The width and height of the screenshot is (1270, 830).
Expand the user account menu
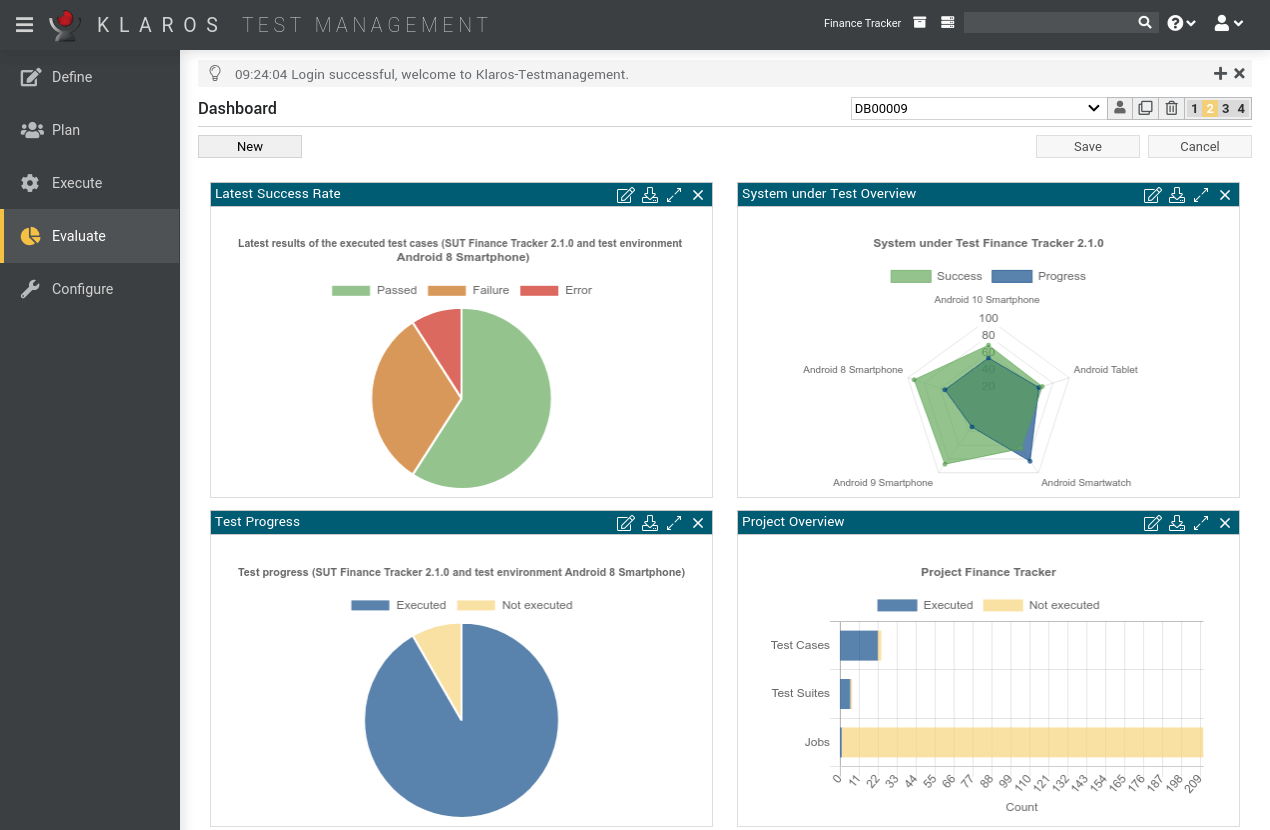[x=1229, y=23]
